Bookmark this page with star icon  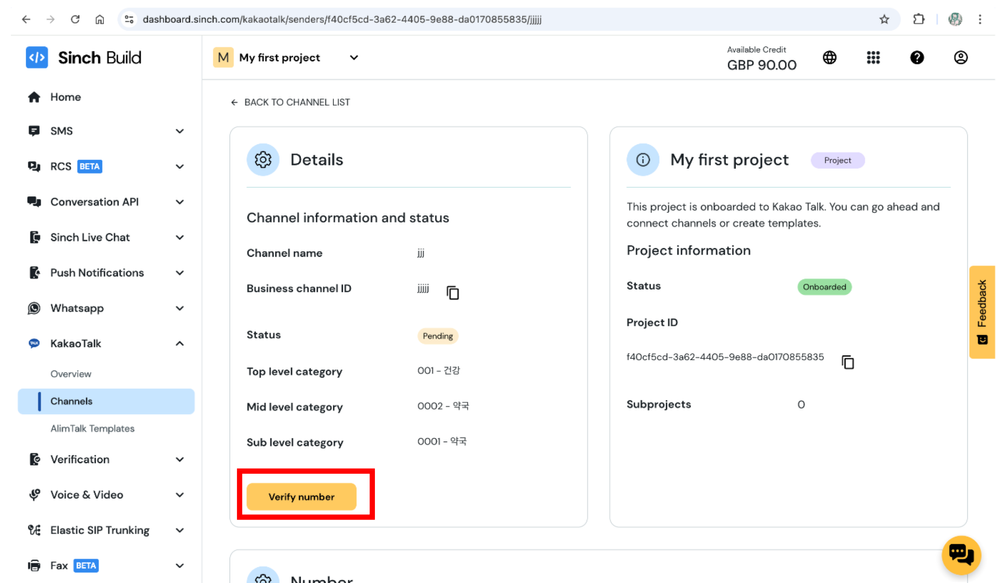coord(884,19)
